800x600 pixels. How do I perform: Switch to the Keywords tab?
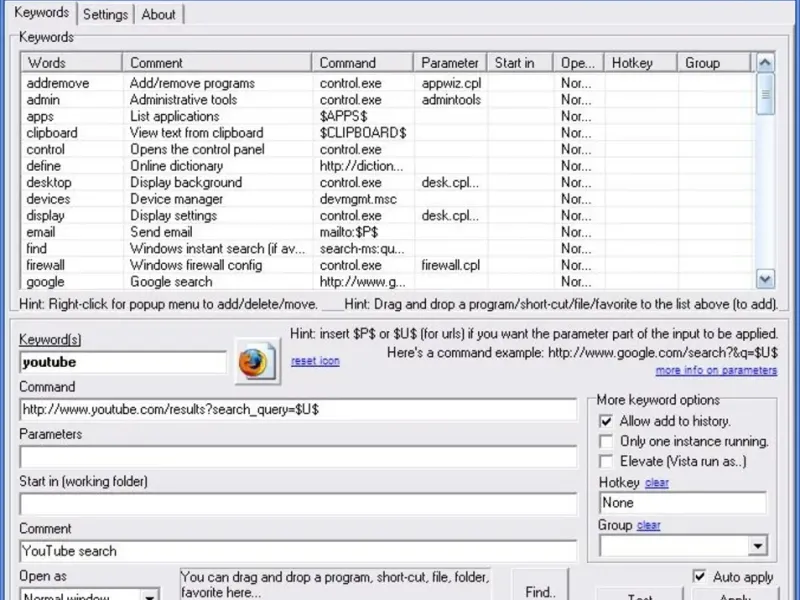(x=42, y=13)
